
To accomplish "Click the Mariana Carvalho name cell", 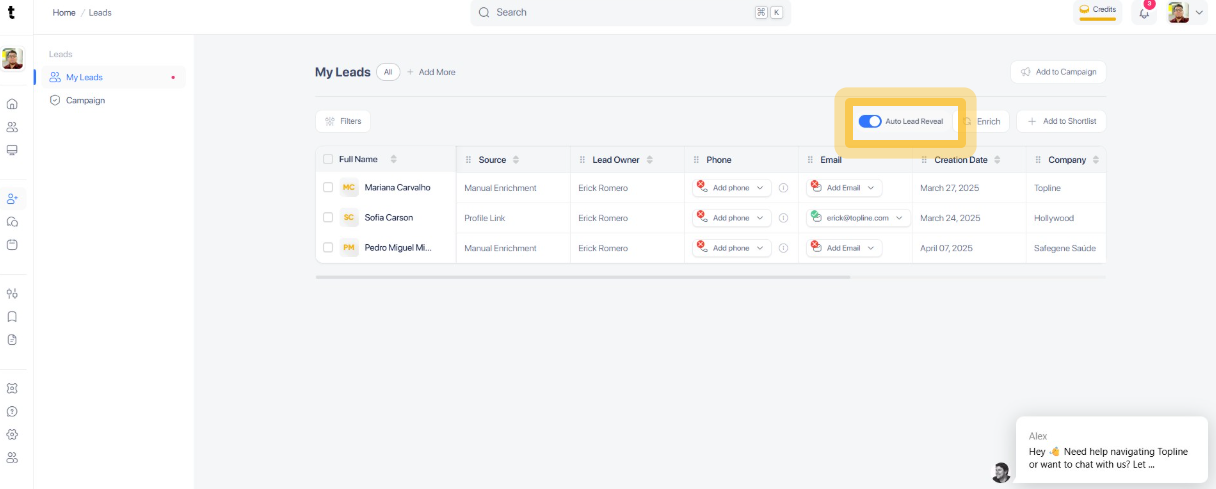I will [397, 187].
